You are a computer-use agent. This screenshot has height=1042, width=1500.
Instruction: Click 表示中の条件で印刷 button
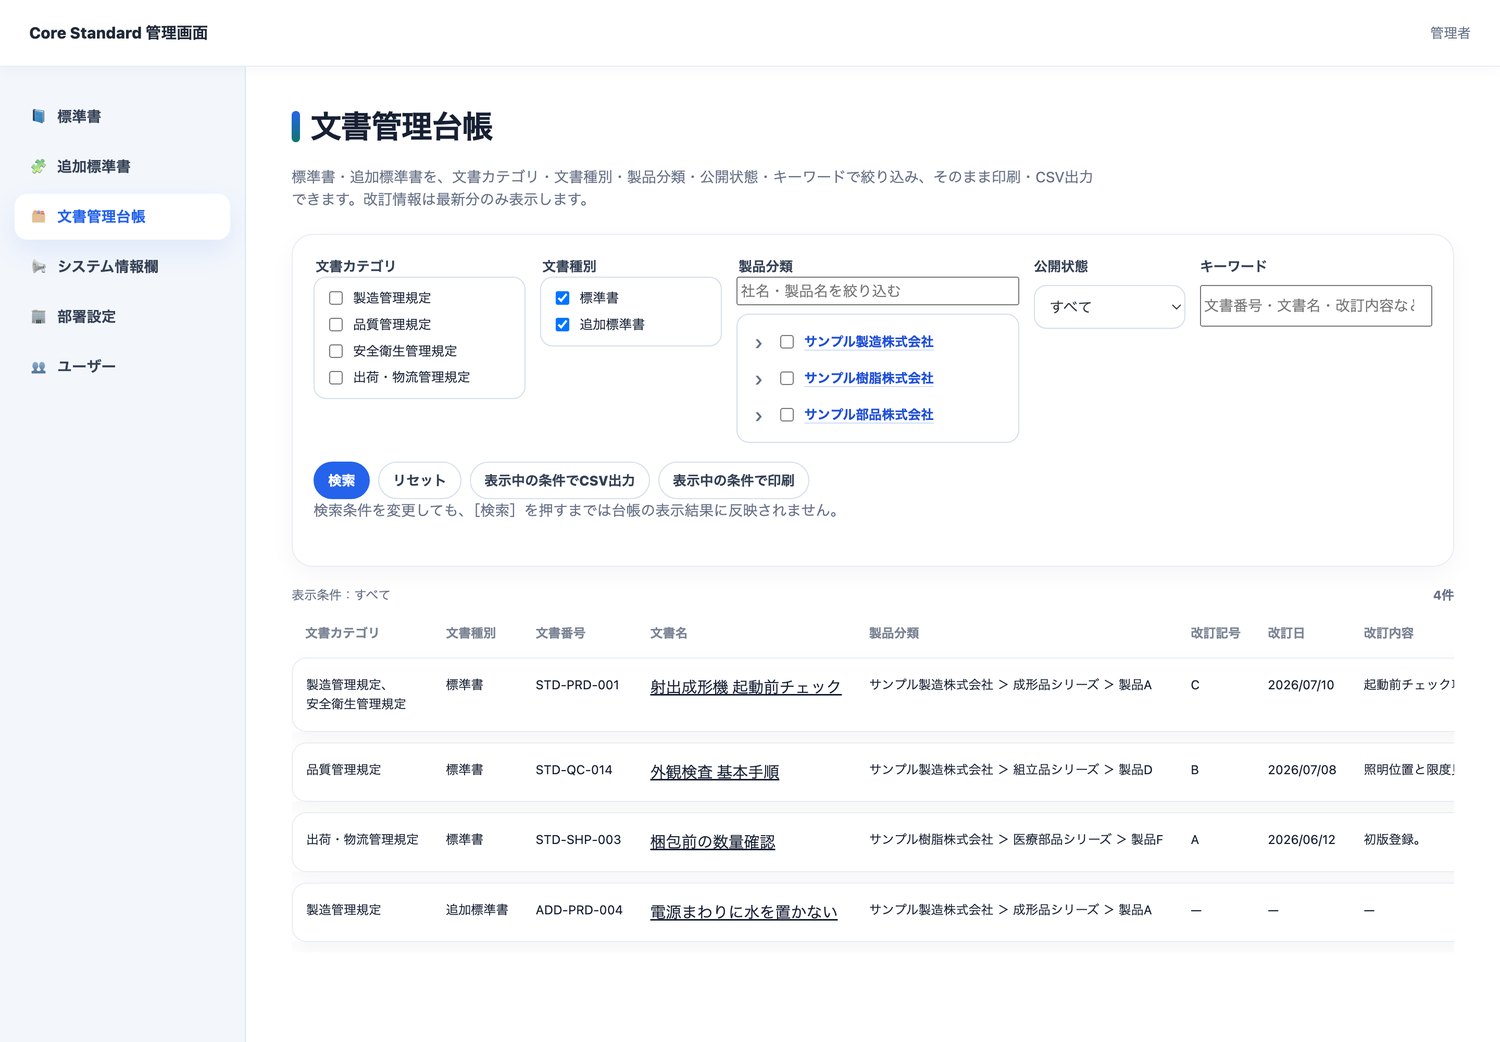click(734, 481)
